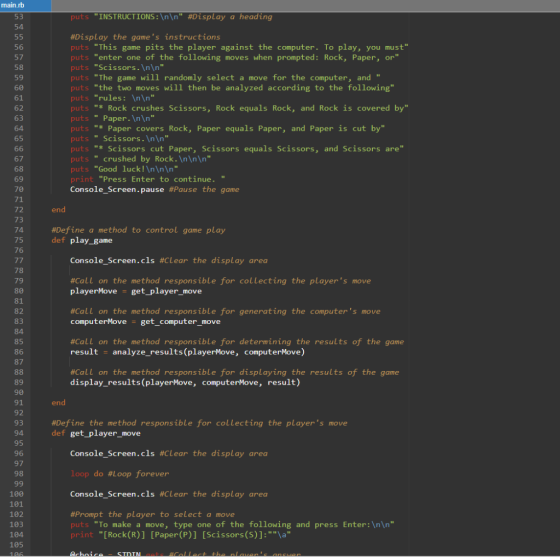Click 'Console_Screen.cls' on line 100
Viewport: 560px width, 557px height.
coord(112,494)
